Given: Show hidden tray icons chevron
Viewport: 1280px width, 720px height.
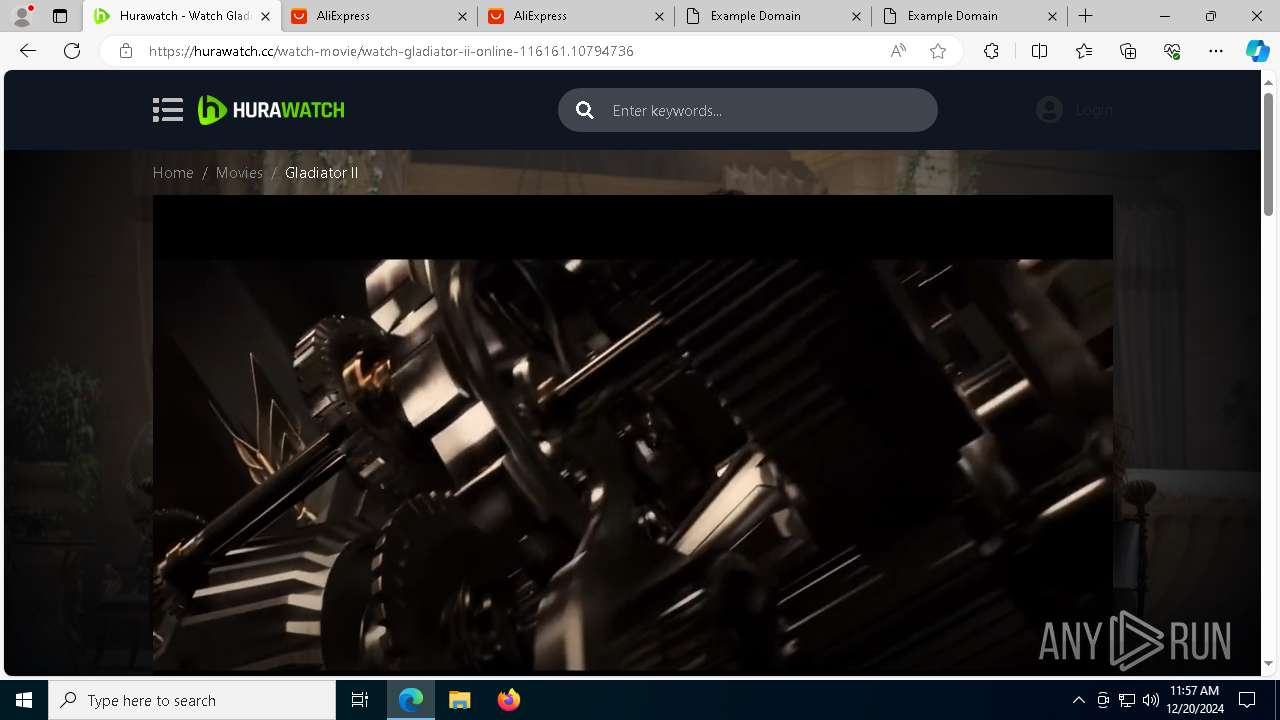Looking at the screenshot, I should (x=1078, y=700).
